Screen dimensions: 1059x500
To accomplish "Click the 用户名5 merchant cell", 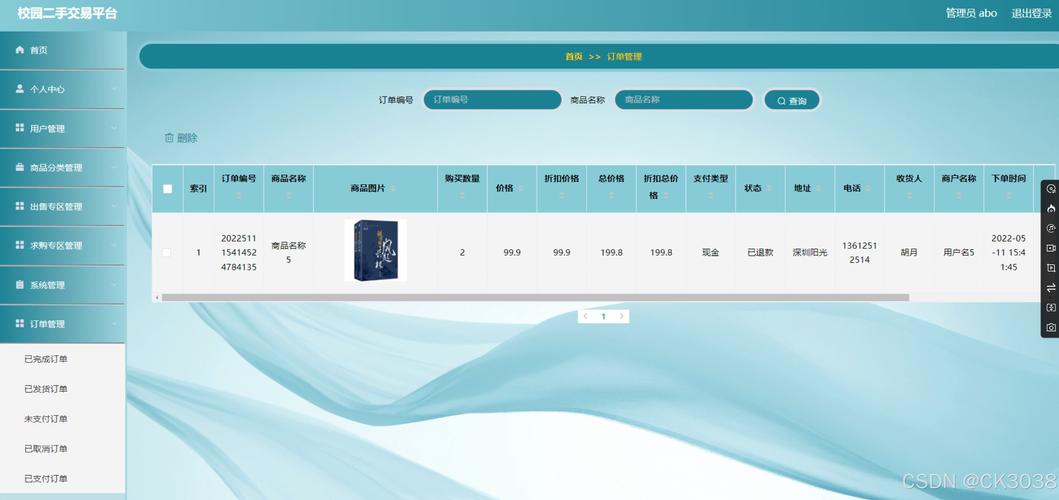I will (x=958, y=253).
